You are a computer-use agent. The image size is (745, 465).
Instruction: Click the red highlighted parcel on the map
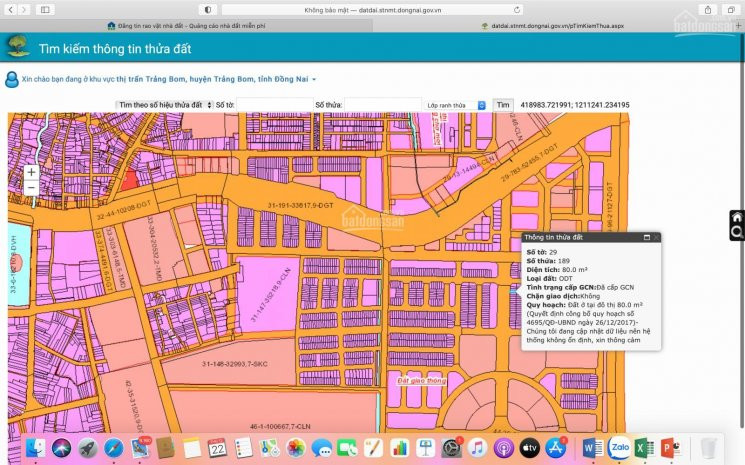click(x=129, y=181)
